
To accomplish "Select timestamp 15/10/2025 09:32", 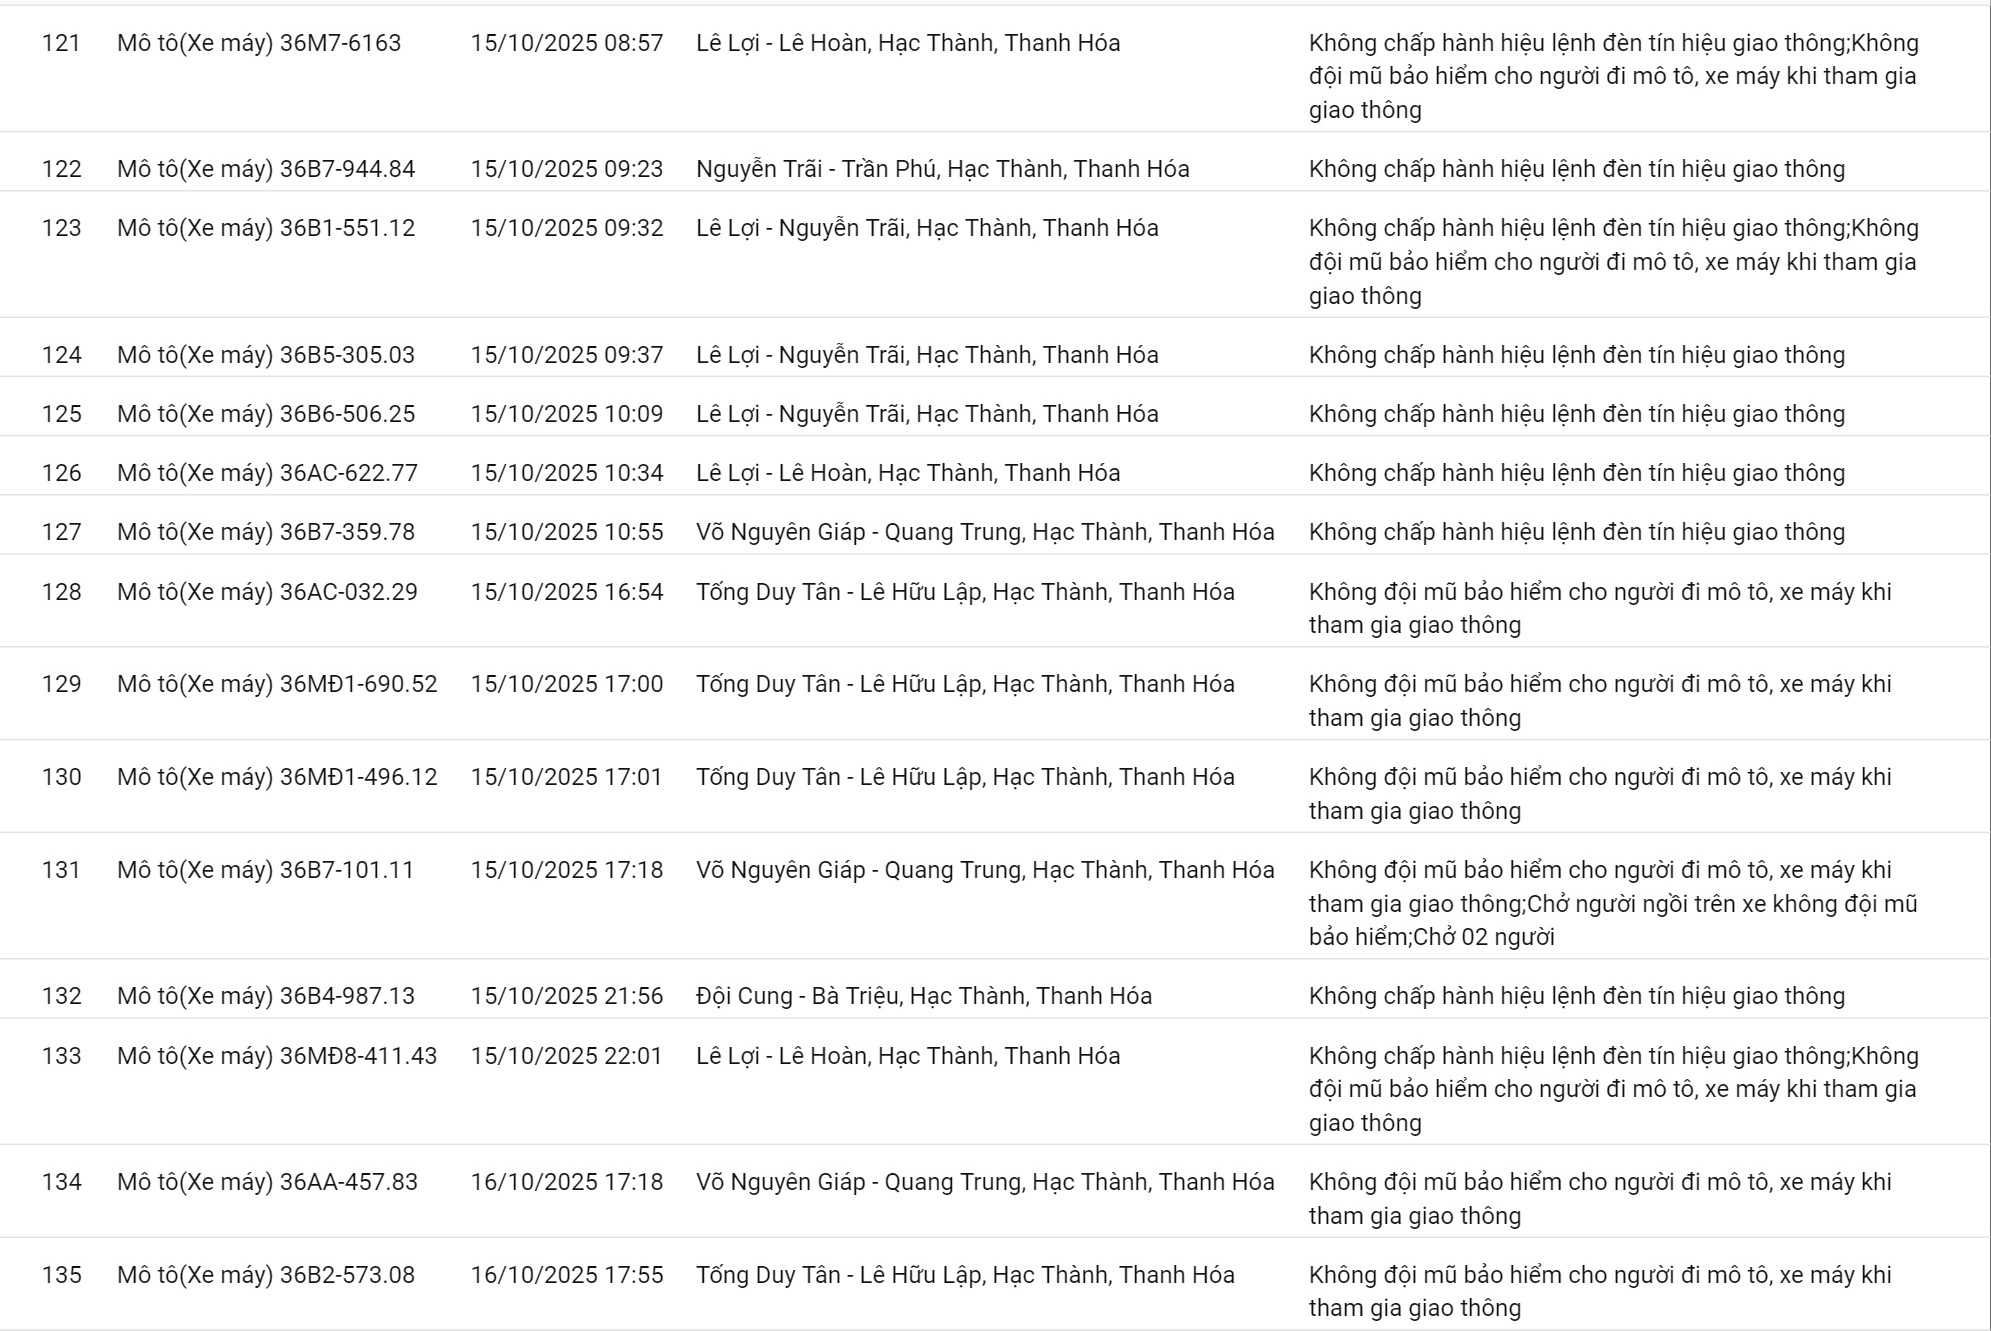I will 567,228.
